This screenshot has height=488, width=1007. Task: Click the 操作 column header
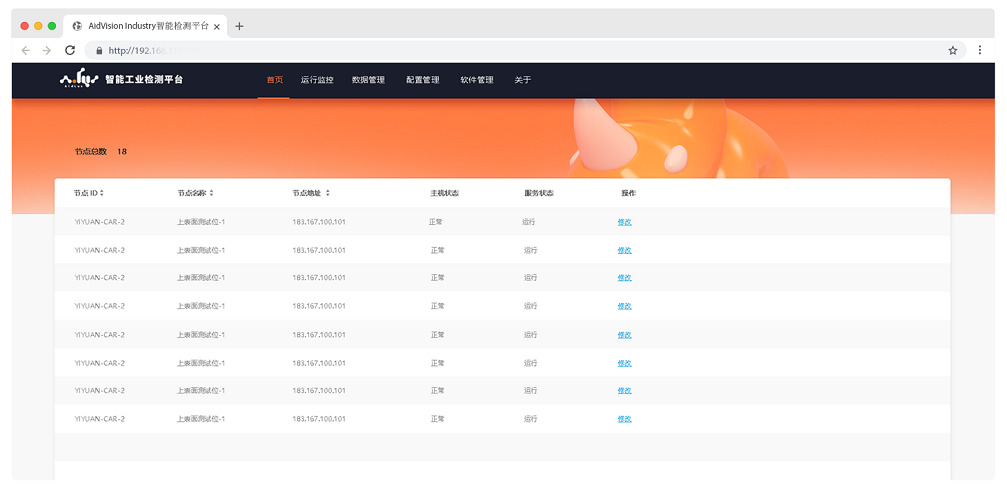click(x=628, y=193)
